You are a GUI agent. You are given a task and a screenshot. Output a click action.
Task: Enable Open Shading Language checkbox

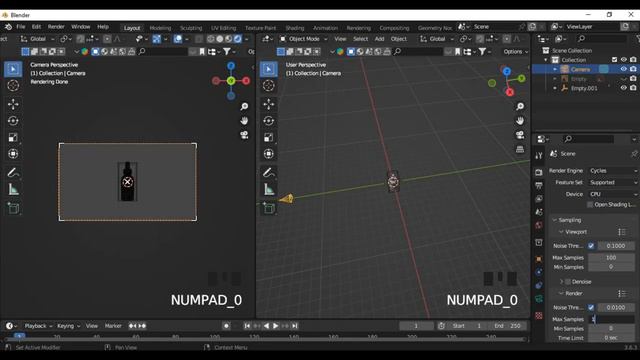[590, 204]
